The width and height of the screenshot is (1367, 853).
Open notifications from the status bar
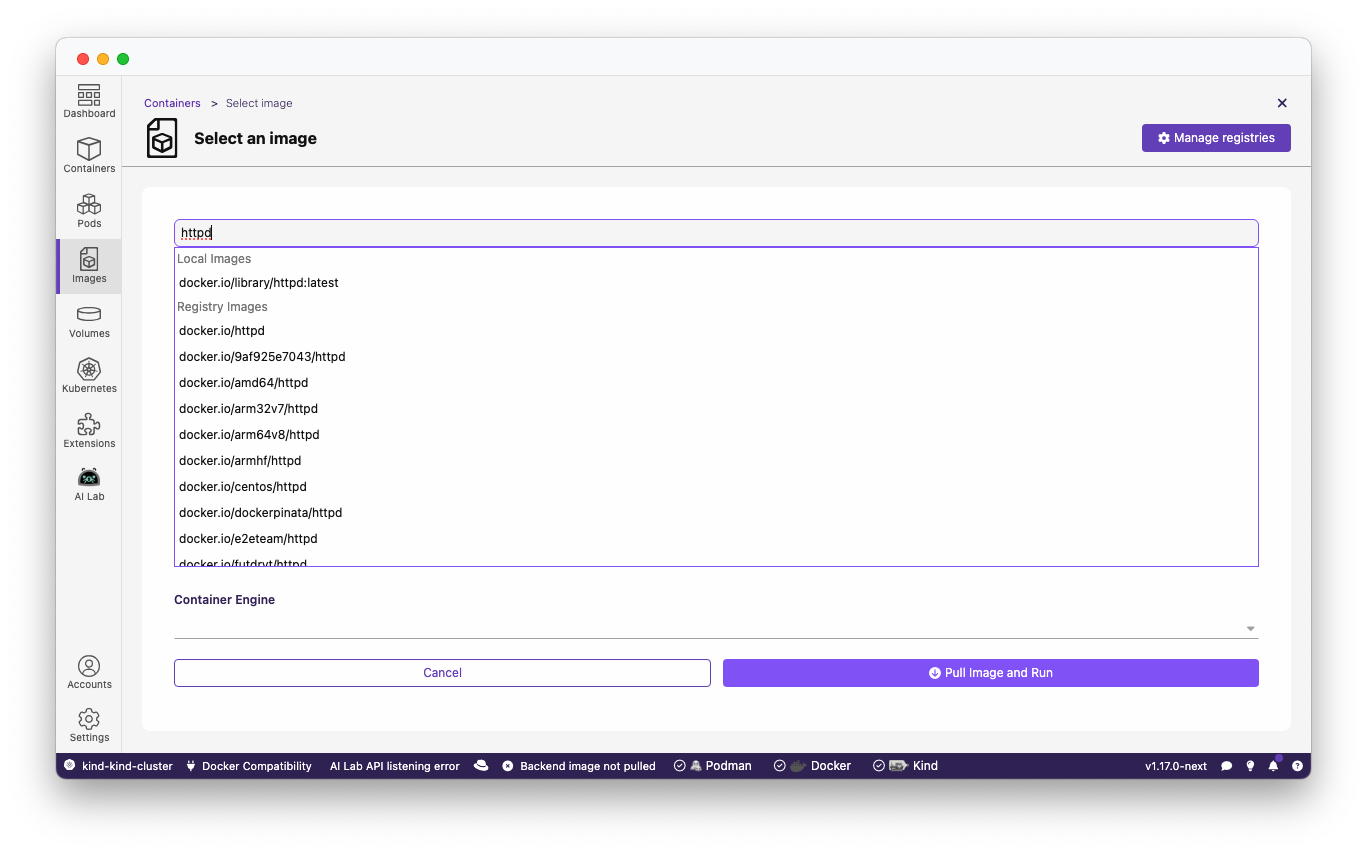(1273, 765)
